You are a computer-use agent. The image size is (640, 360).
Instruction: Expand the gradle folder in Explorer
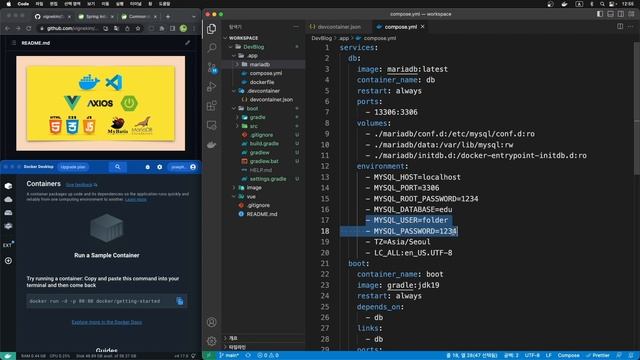point(237,118)
